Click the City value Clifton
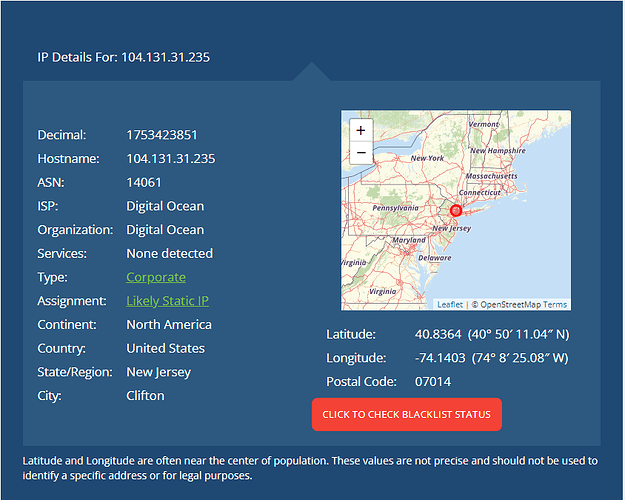Viewport: 625px width, 500px height. [145, 396]
